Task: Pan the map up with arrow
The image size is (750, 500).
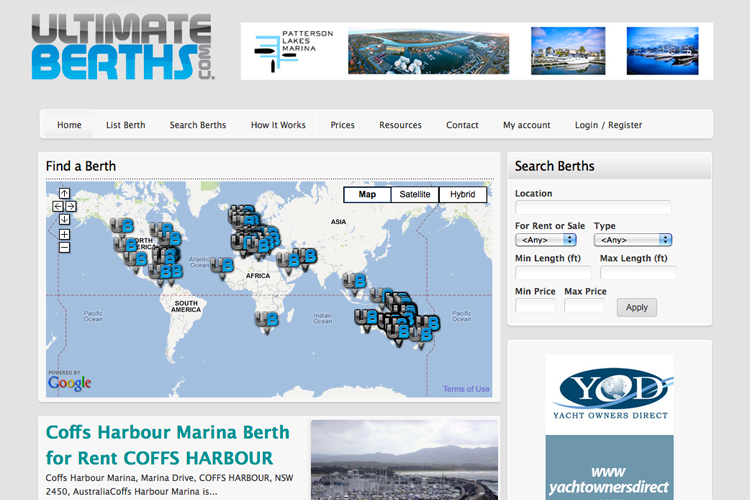Action: (x=64, y=193)
